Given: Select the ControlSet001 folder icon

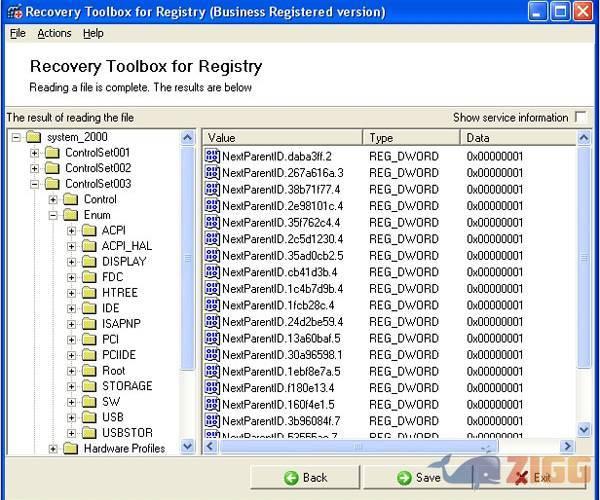Looking at the screenshot, I should click(52, 152).
